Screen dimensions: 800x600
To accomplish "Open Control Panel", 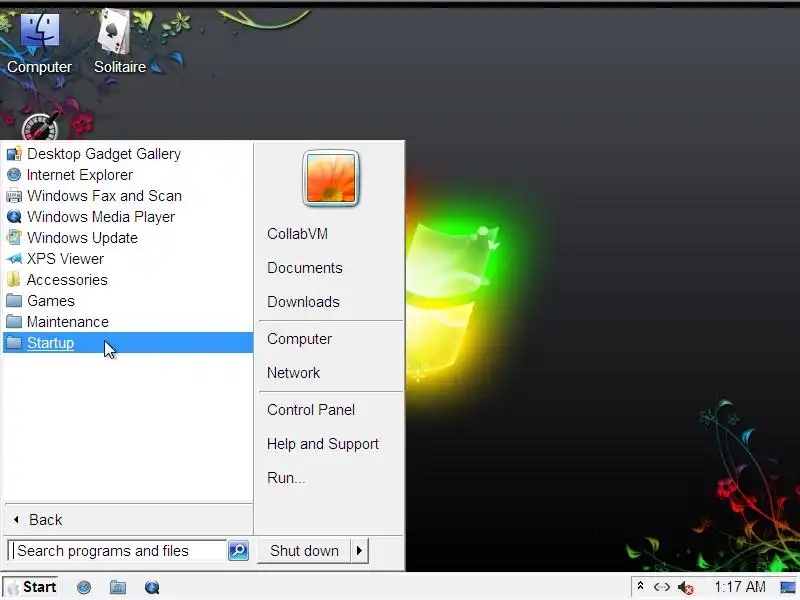I will [311, 410].
